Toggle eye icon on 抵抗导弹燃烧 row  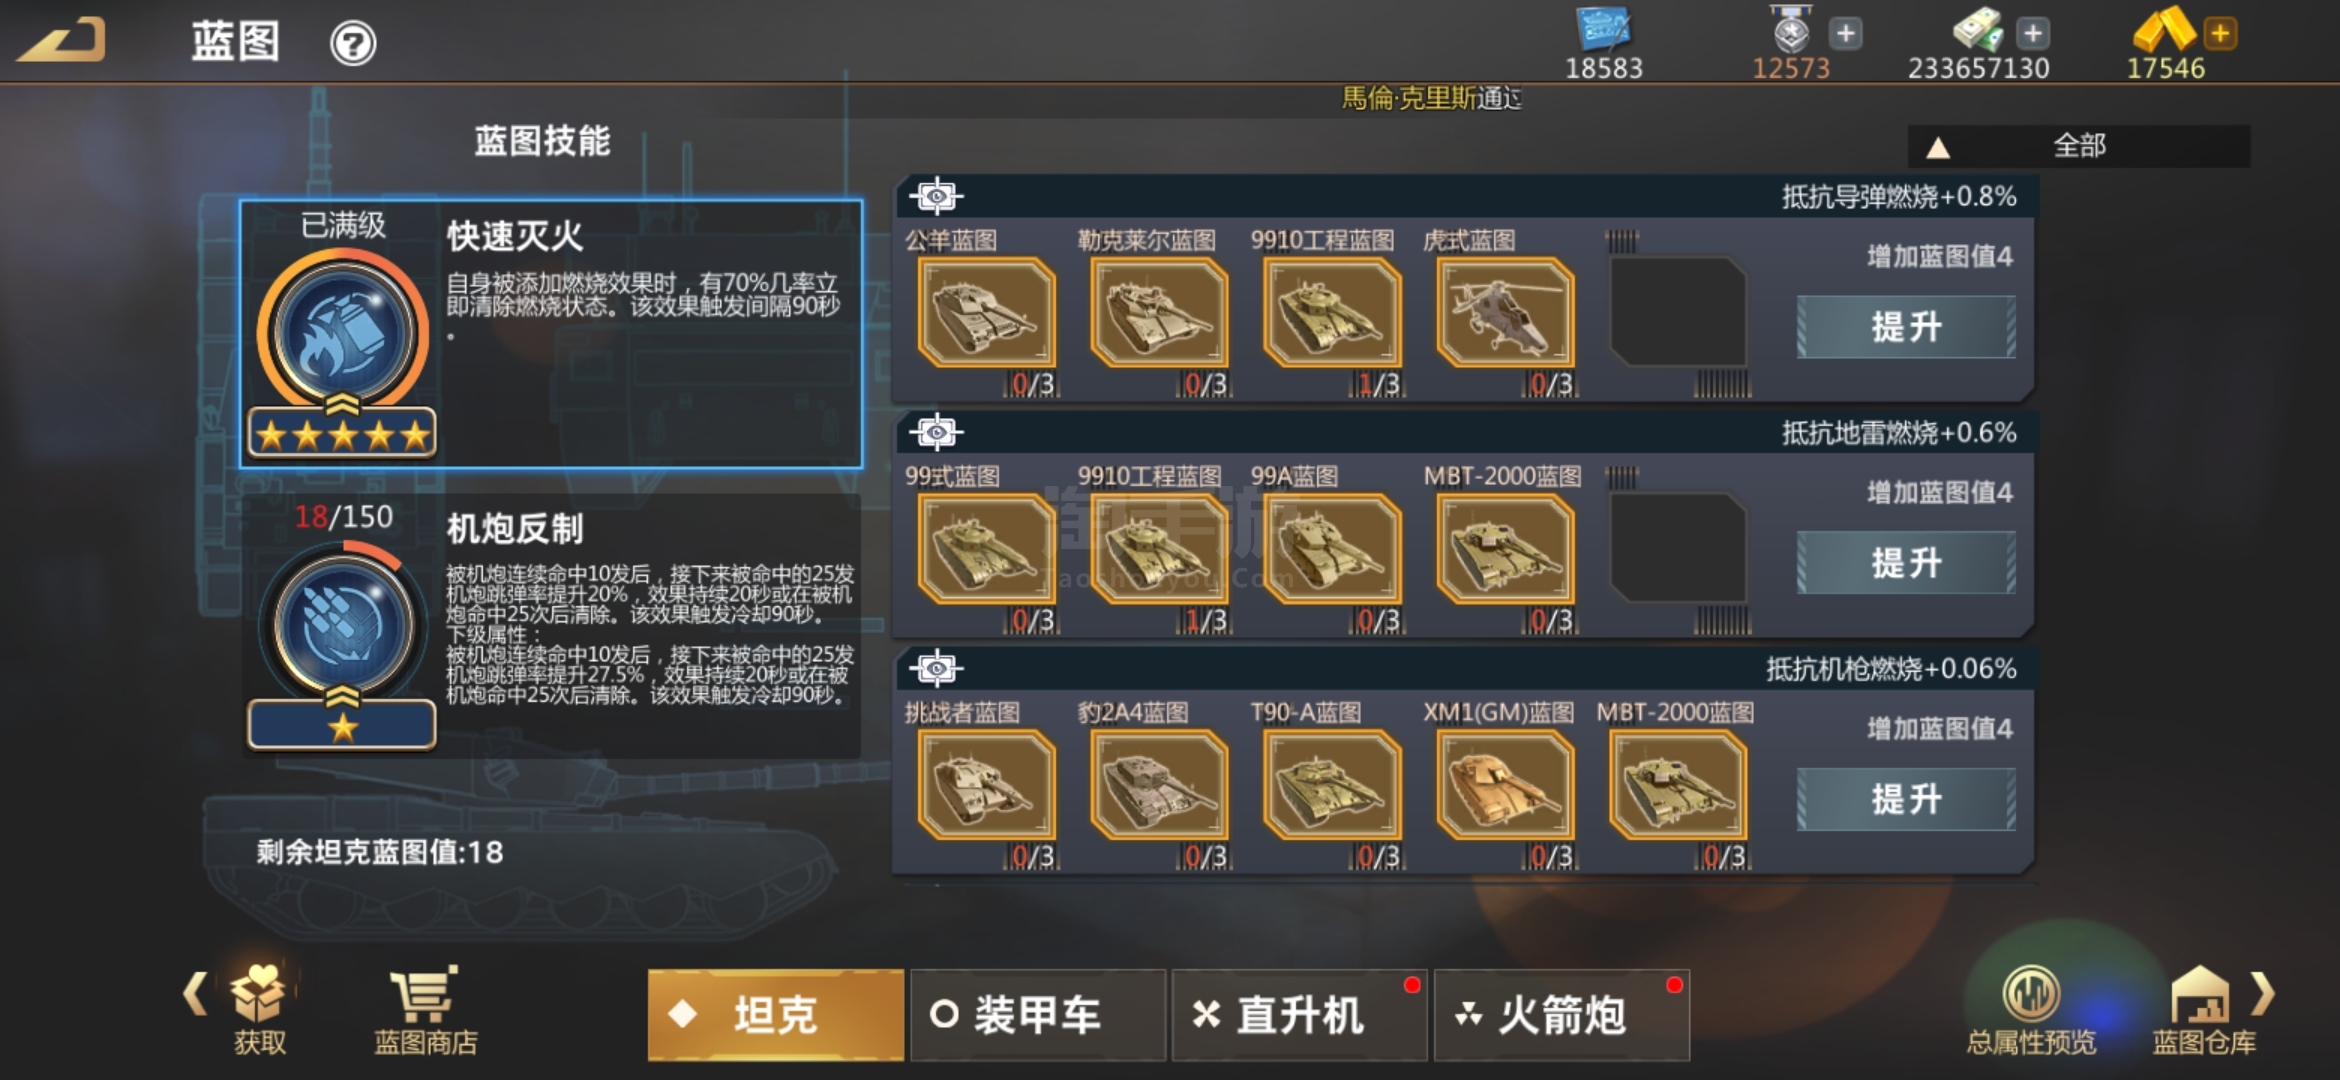(936, 196)
